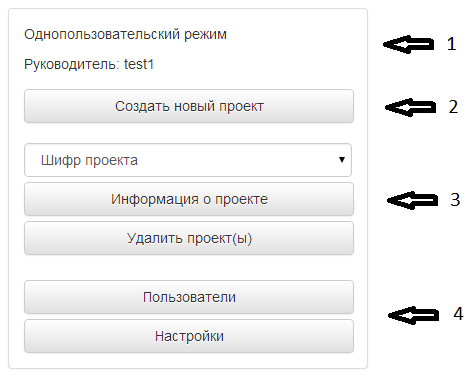This screenshot has width=472, height=377.
Task: Select the annotation number 4
Action: pos(458,314)
